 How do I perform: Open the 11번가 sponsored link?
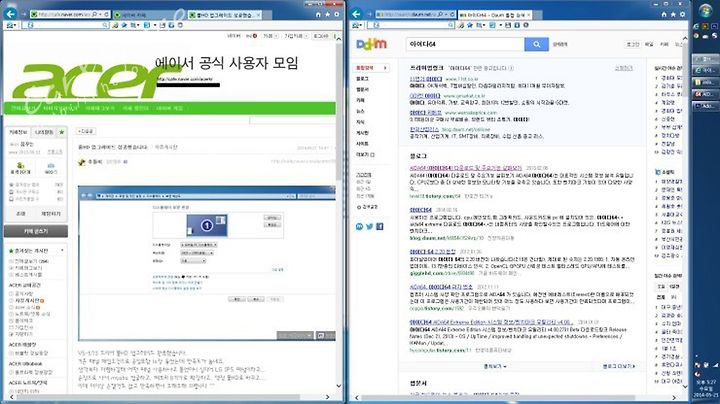(x=426, y=79)
